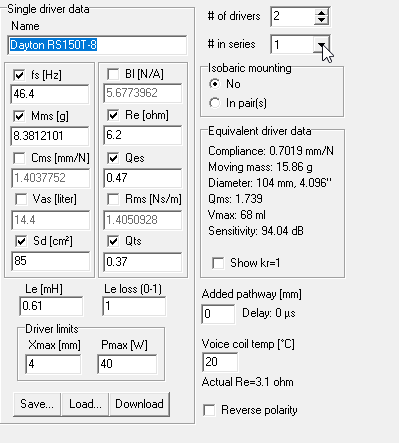Click the Save... button
The height and width of the screenshot is (443, 399).
pyautogui.click(x=37, y=404)
